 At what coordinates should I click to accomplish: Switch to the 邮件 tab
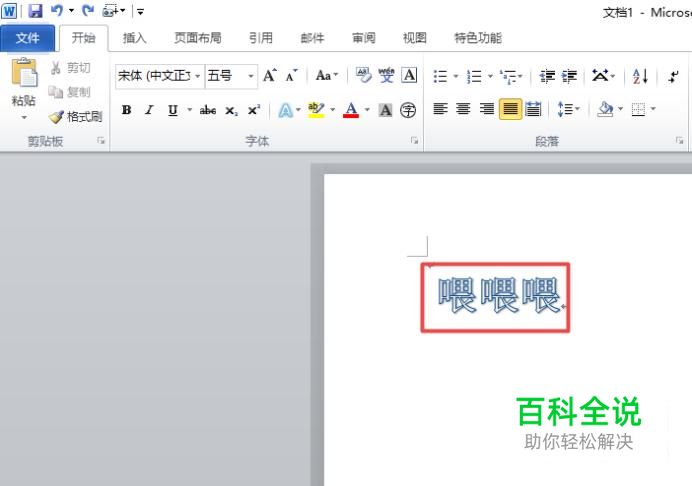pyautogui.click(x=312, y=38)
